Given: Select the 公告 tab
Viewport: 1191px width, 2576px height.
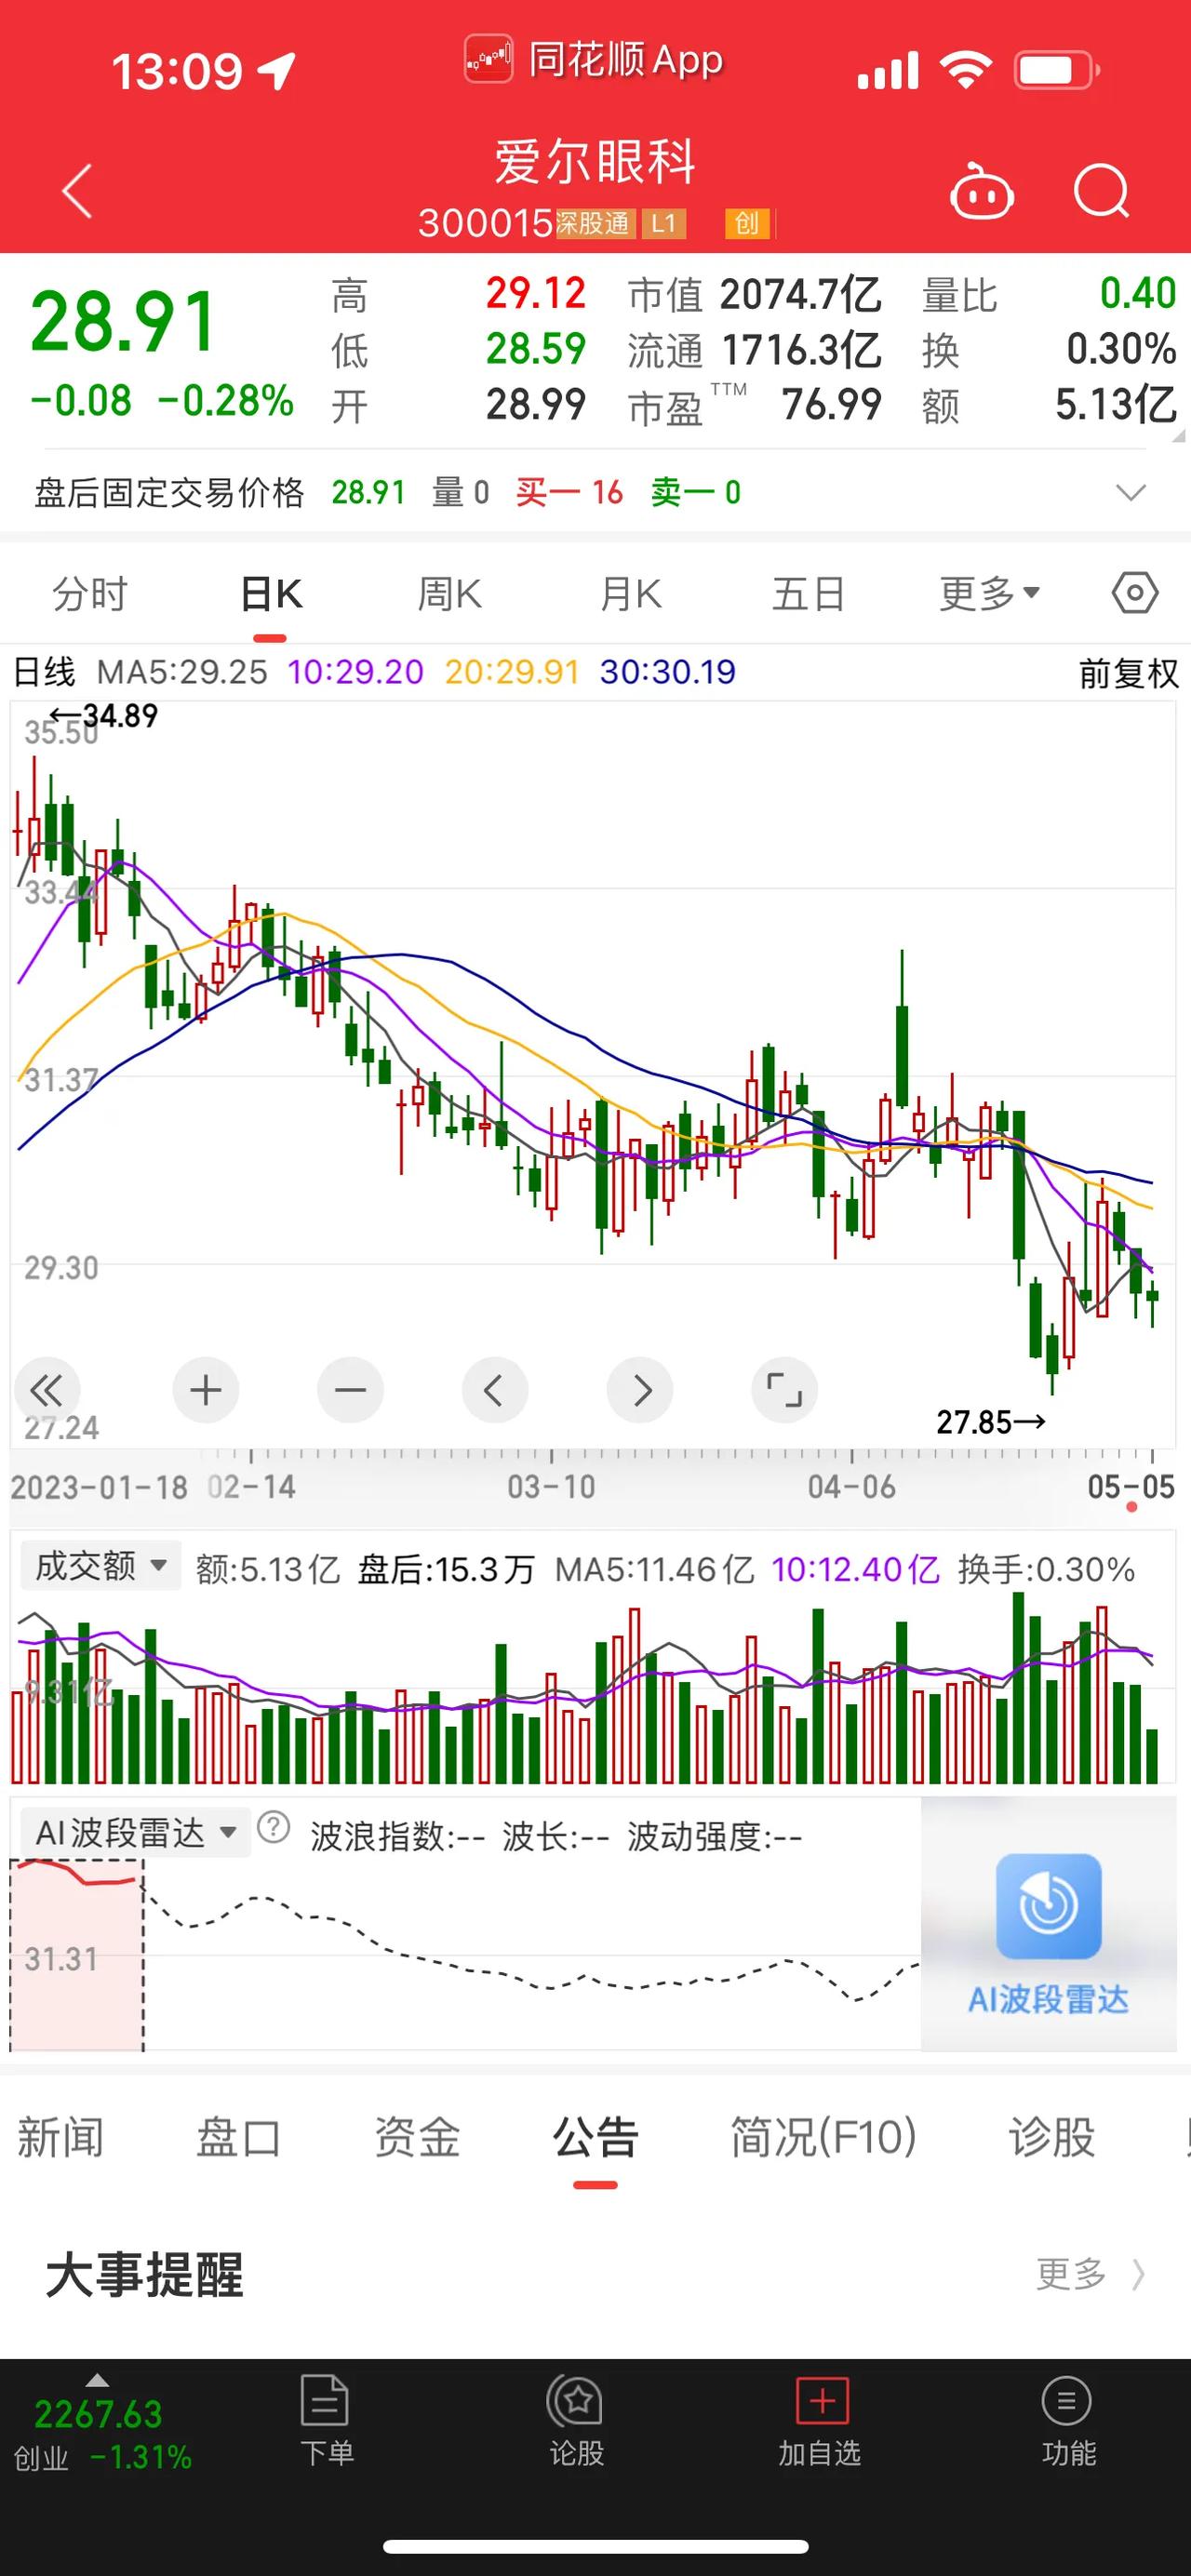Looking at the screenshot, I should point(595,2137).
